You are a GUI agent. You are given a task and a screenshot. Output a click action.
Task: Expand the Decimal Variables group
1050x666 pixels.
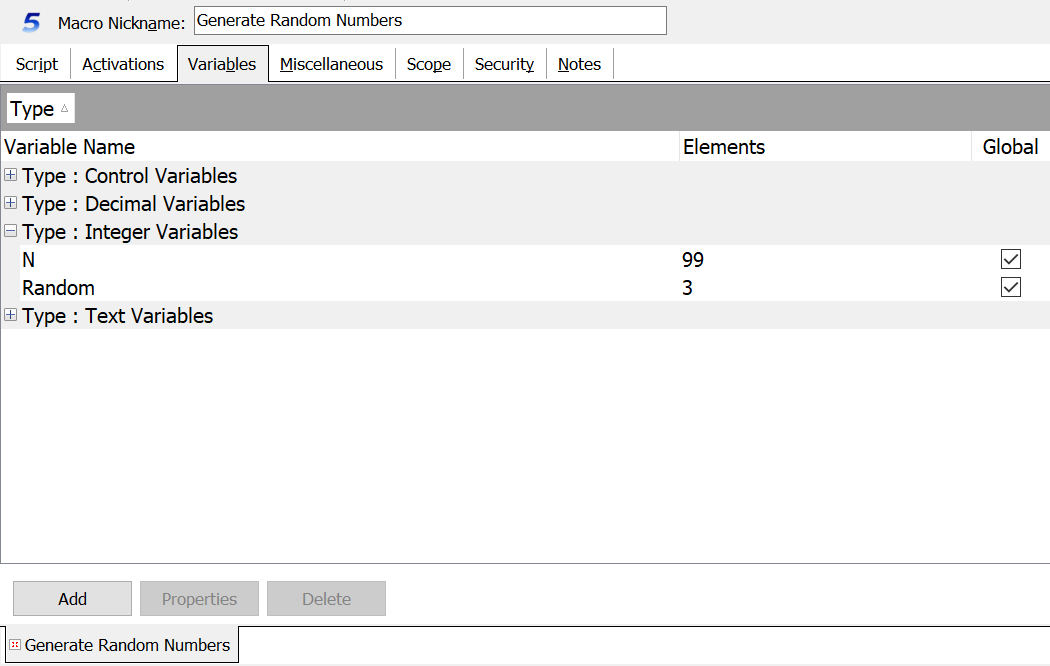pos(11,204)
